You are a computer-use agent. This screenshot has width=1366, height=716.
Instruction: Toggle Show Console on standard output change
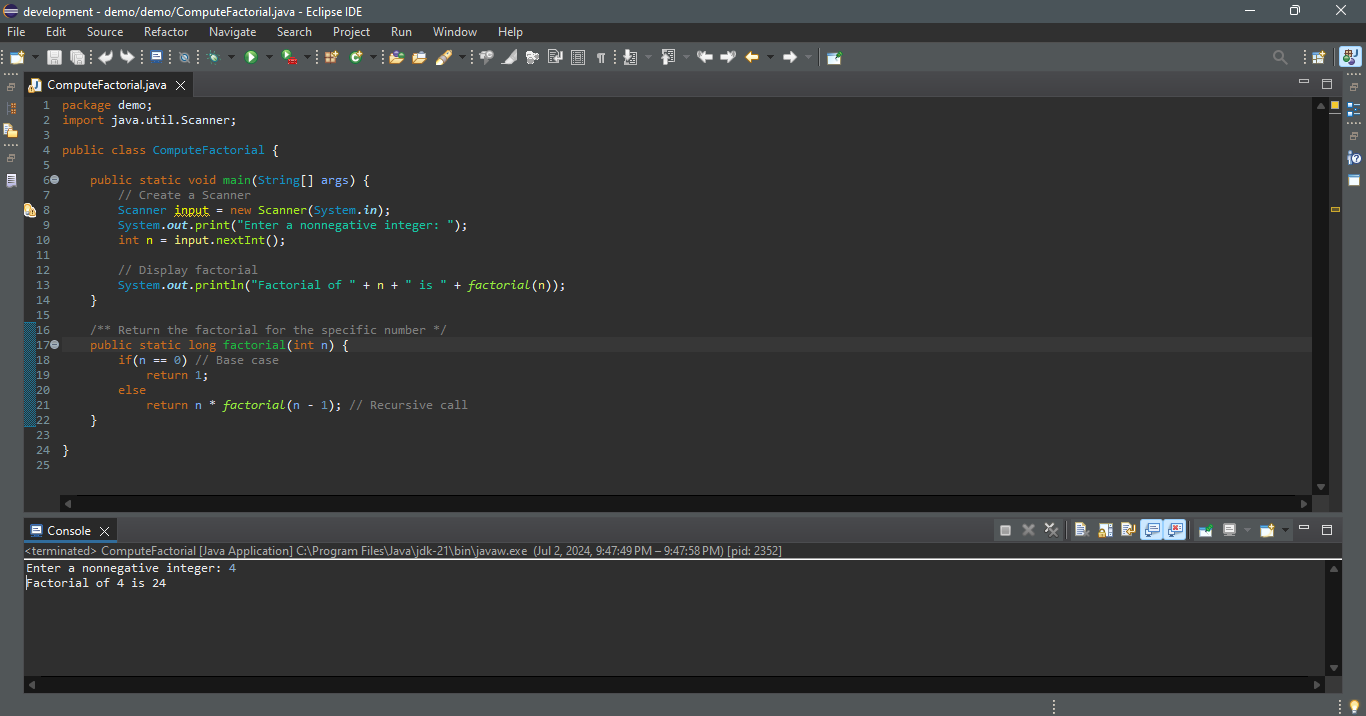(x=1151, y=530)
